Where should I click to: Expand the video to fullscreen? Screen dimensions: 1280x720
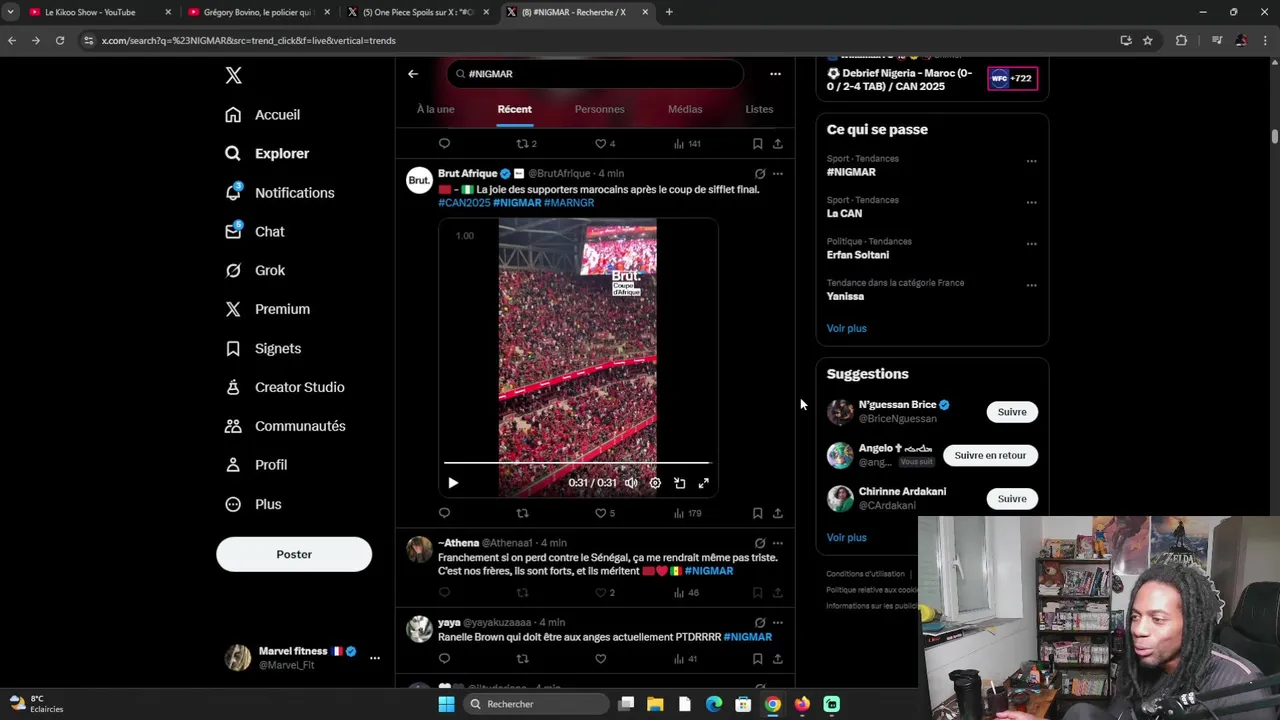(x=704, y=483)
